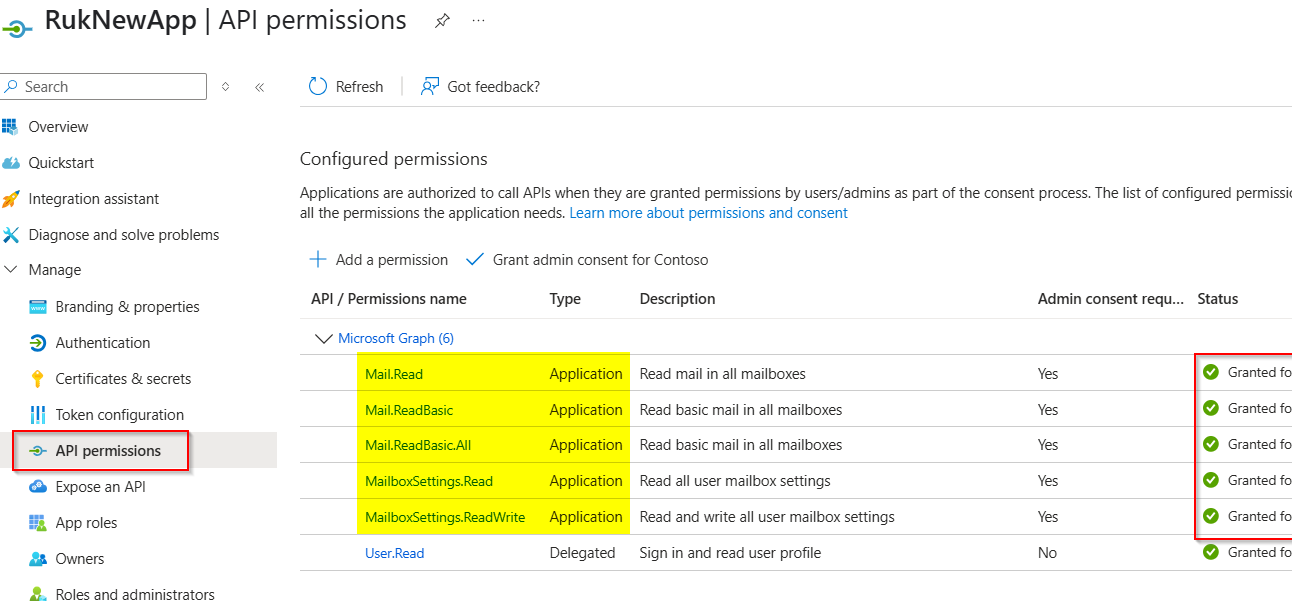Click the Got feedback icon
This screenshot has width=1292, height=601.
tap(430, 87)
